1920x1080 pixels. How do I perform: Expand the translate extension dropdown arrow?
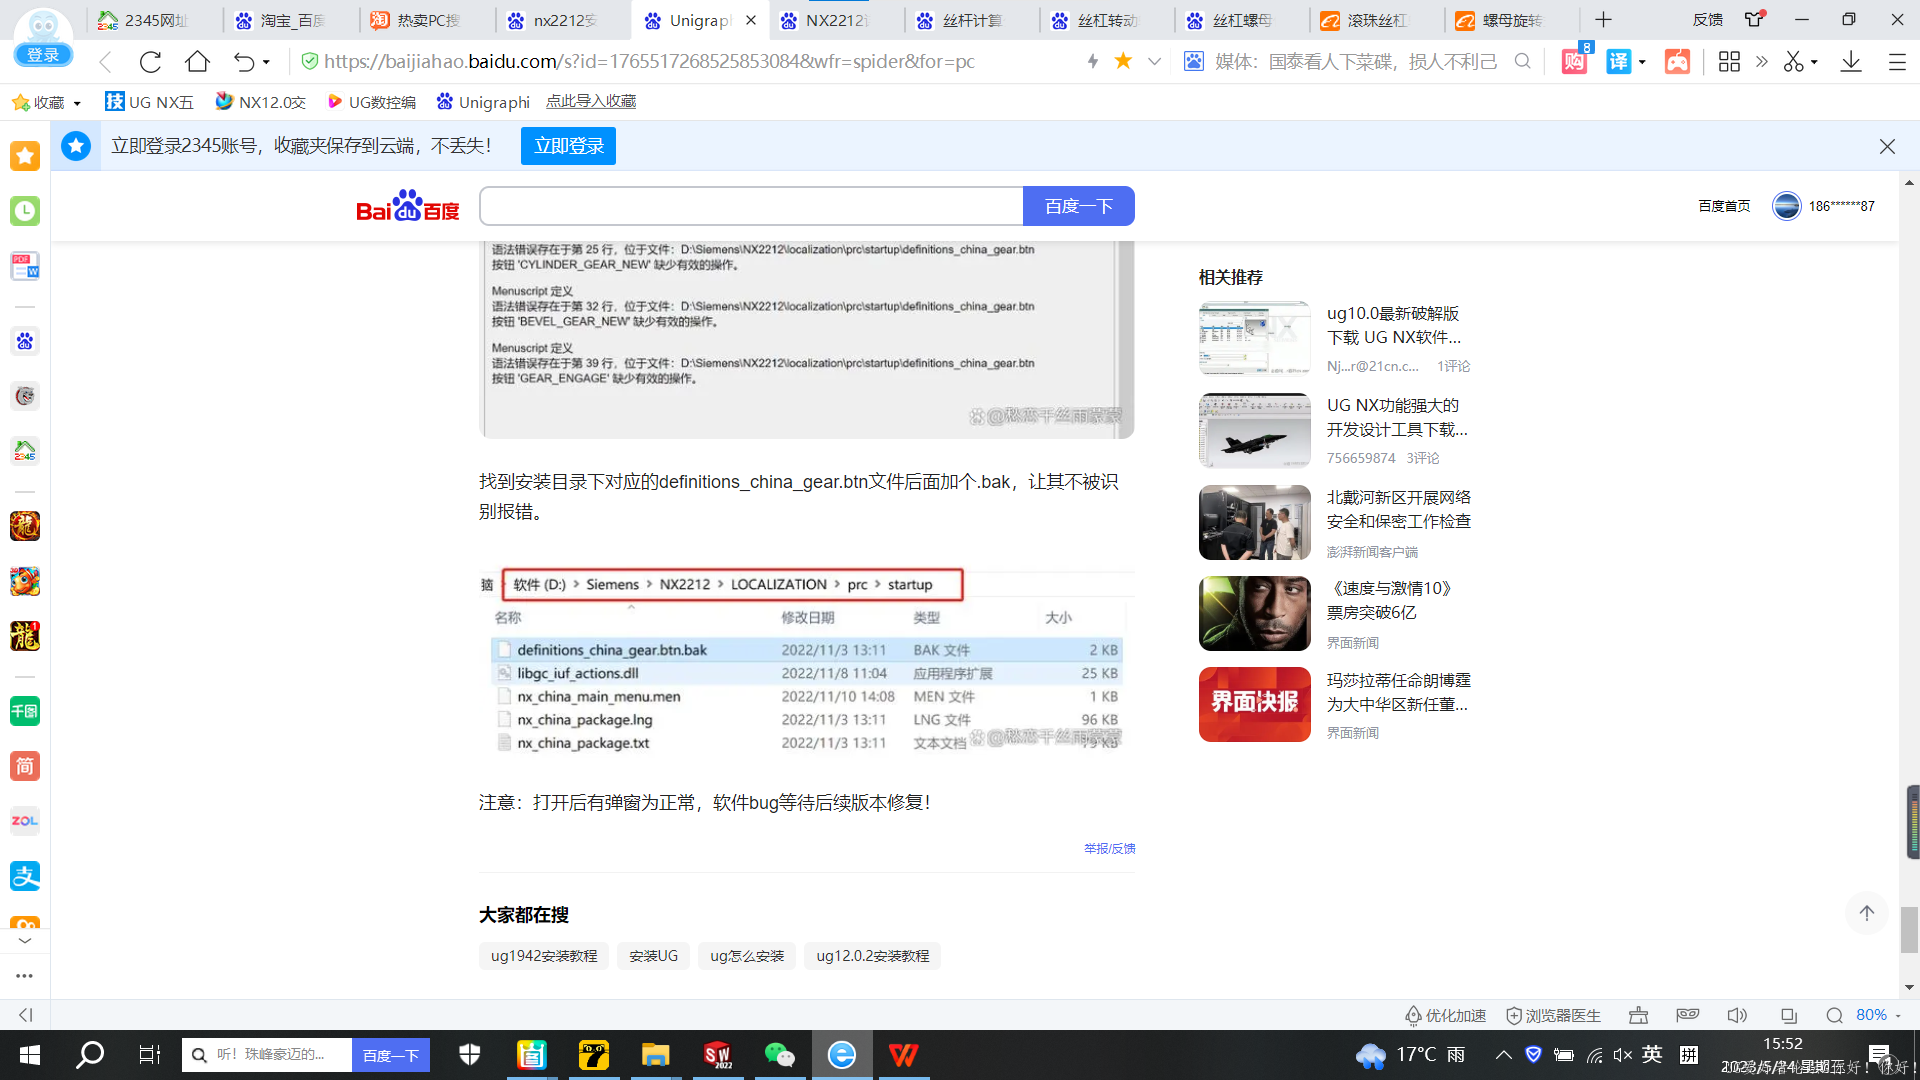(1642, 62)
